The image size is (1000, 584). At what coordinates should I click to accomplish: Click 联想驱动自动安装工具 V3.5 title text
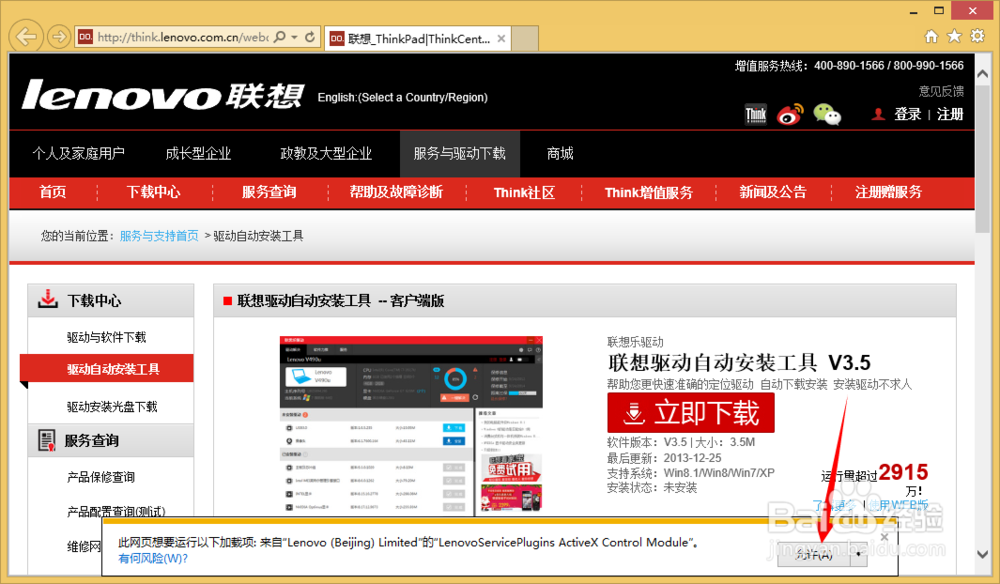(739, 363)
